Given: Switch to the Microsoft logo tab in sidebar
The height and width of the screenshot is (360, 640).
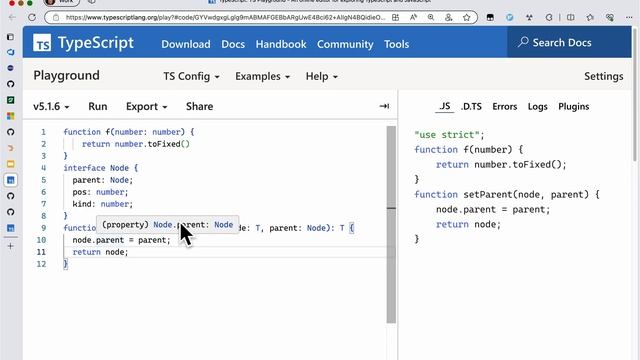Looking at the screenshot, I should 11,116.
